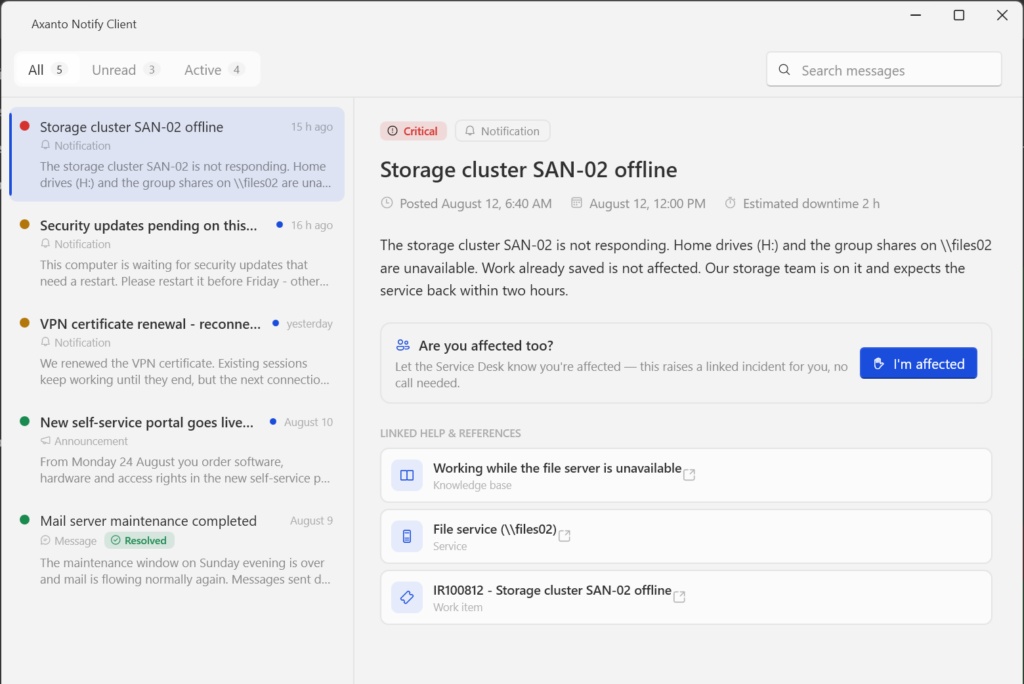Viewport: 1024px width, 684px height.
Task: Click blue unread dot on self-service portal message
Action: click(x=273, y=422)
